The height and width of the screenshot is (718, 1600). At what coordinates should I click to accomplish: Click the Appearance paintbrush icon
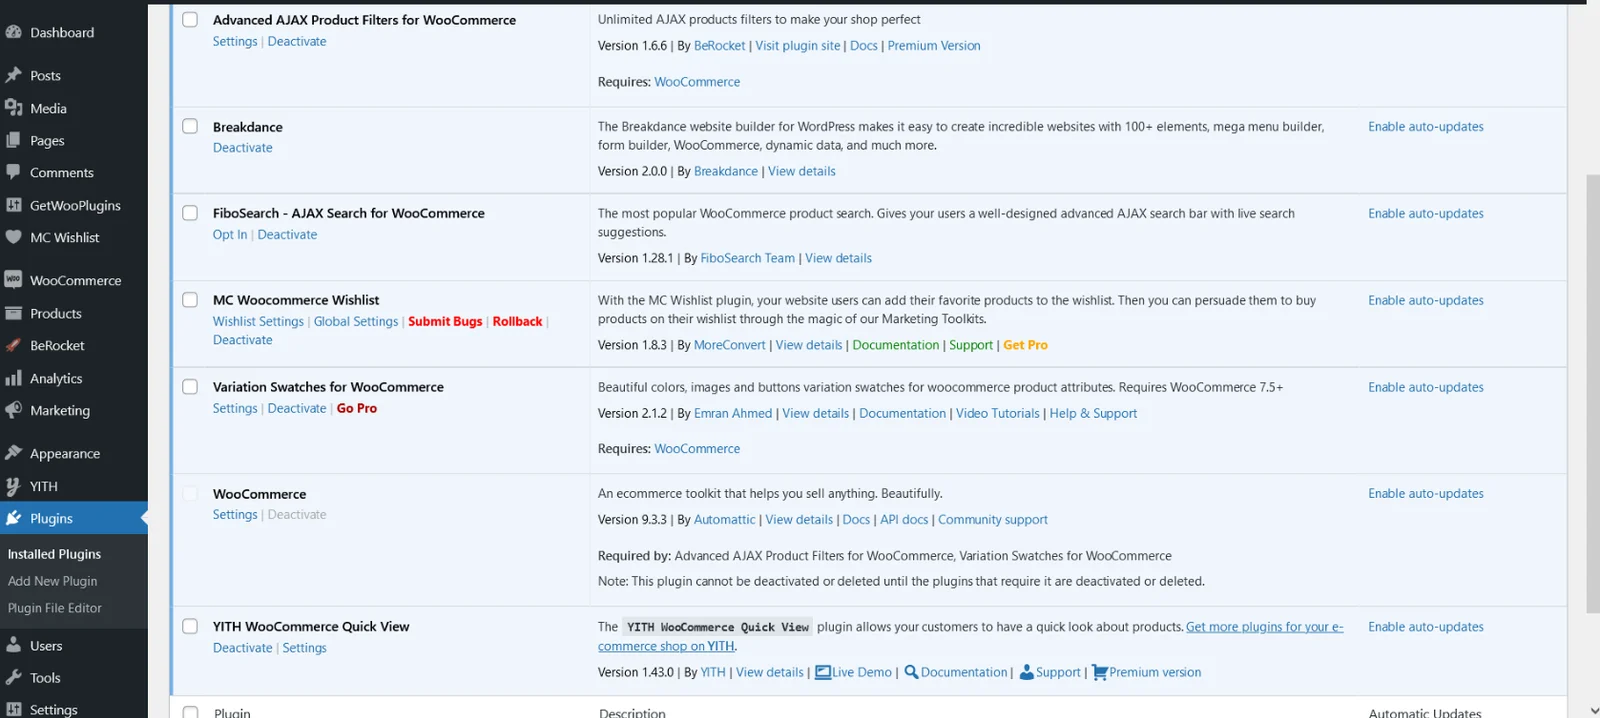coord(13,453)
